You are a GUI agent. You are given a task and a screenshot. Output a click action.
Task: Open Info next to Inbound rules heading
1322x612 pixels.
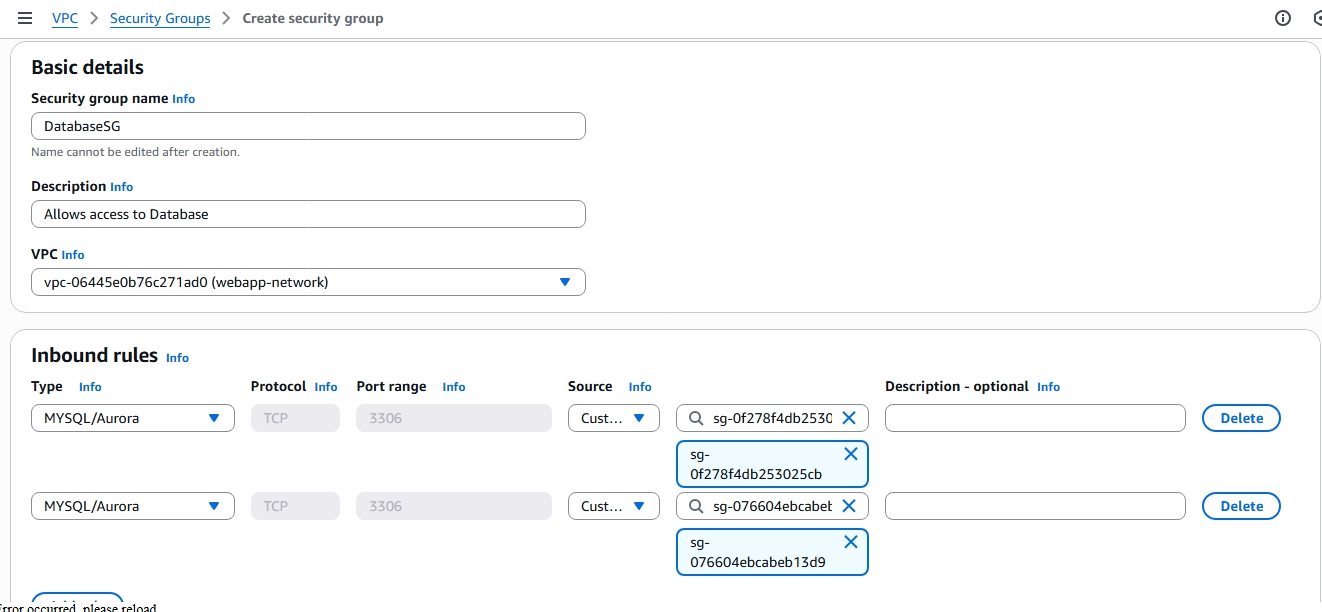(177, 357)
